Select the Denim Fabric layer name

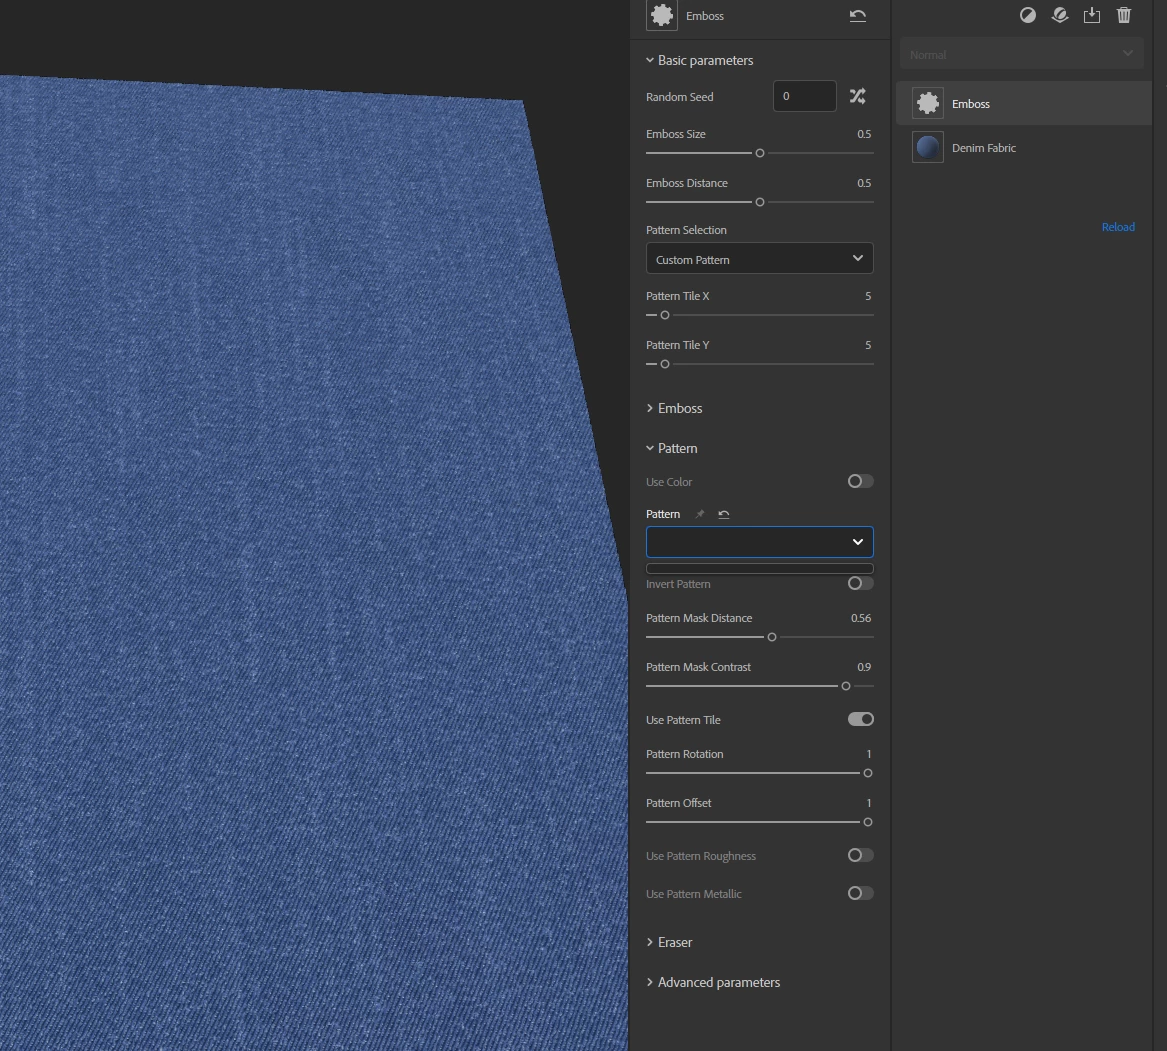point(983,148)
